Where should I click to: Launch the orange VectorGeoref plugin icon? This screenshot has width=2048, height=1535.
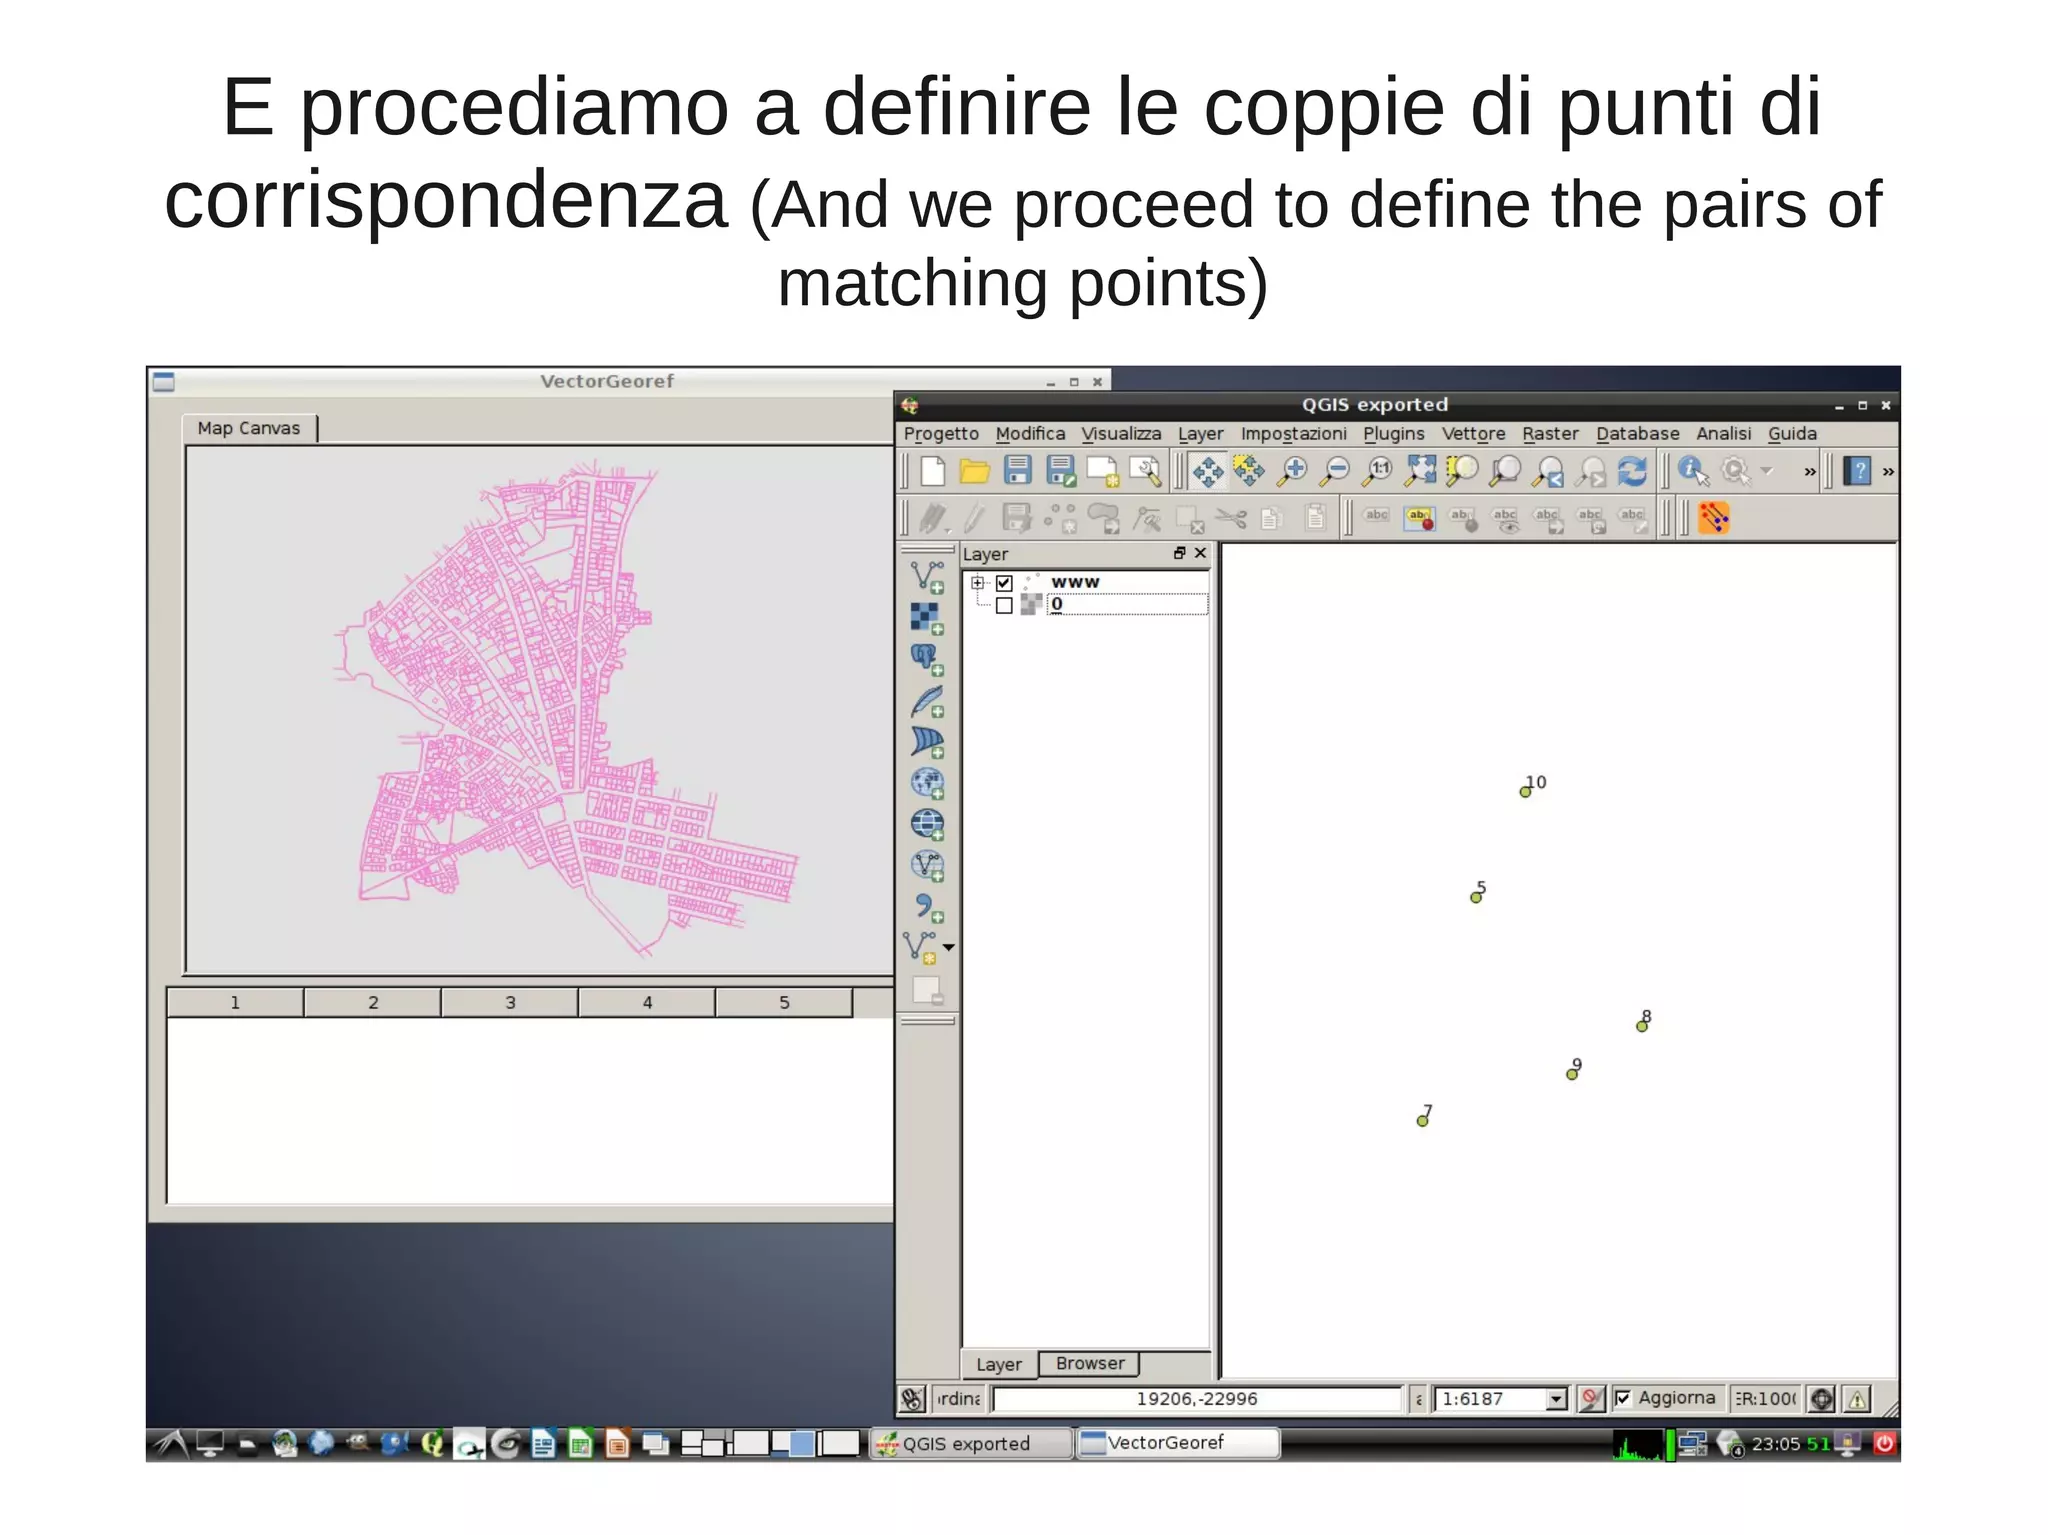1713,518
